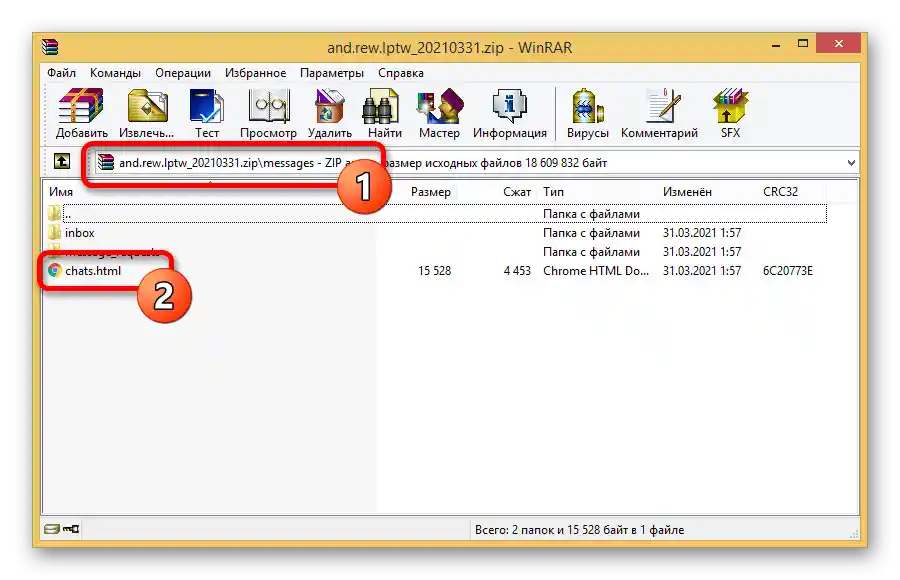The width and height of the screenshot is (900, 580).
Task: Maximize the WinRAR window
Action: click(803, 44)
